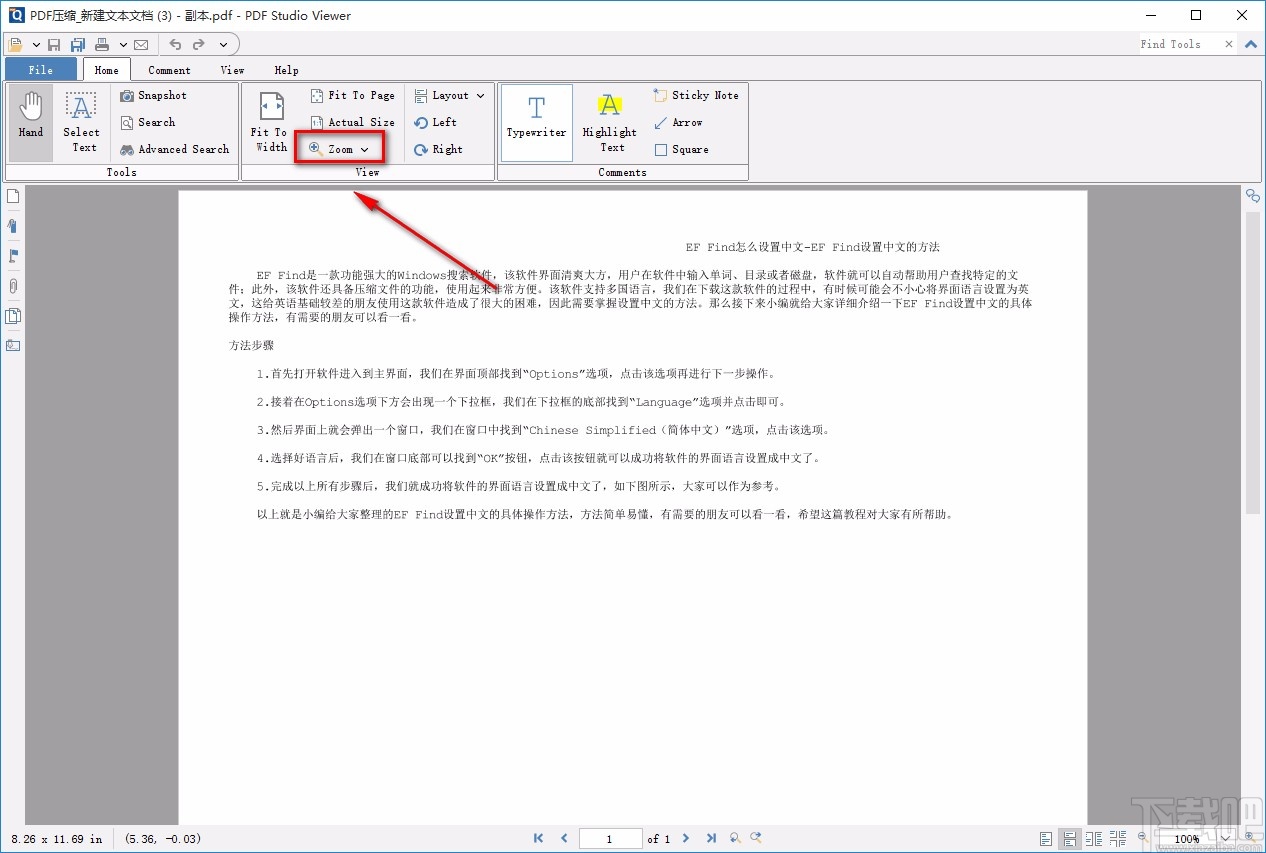Click the Undo arrow icon
This screenshot has width=1266, height=853.
(175, 44)
